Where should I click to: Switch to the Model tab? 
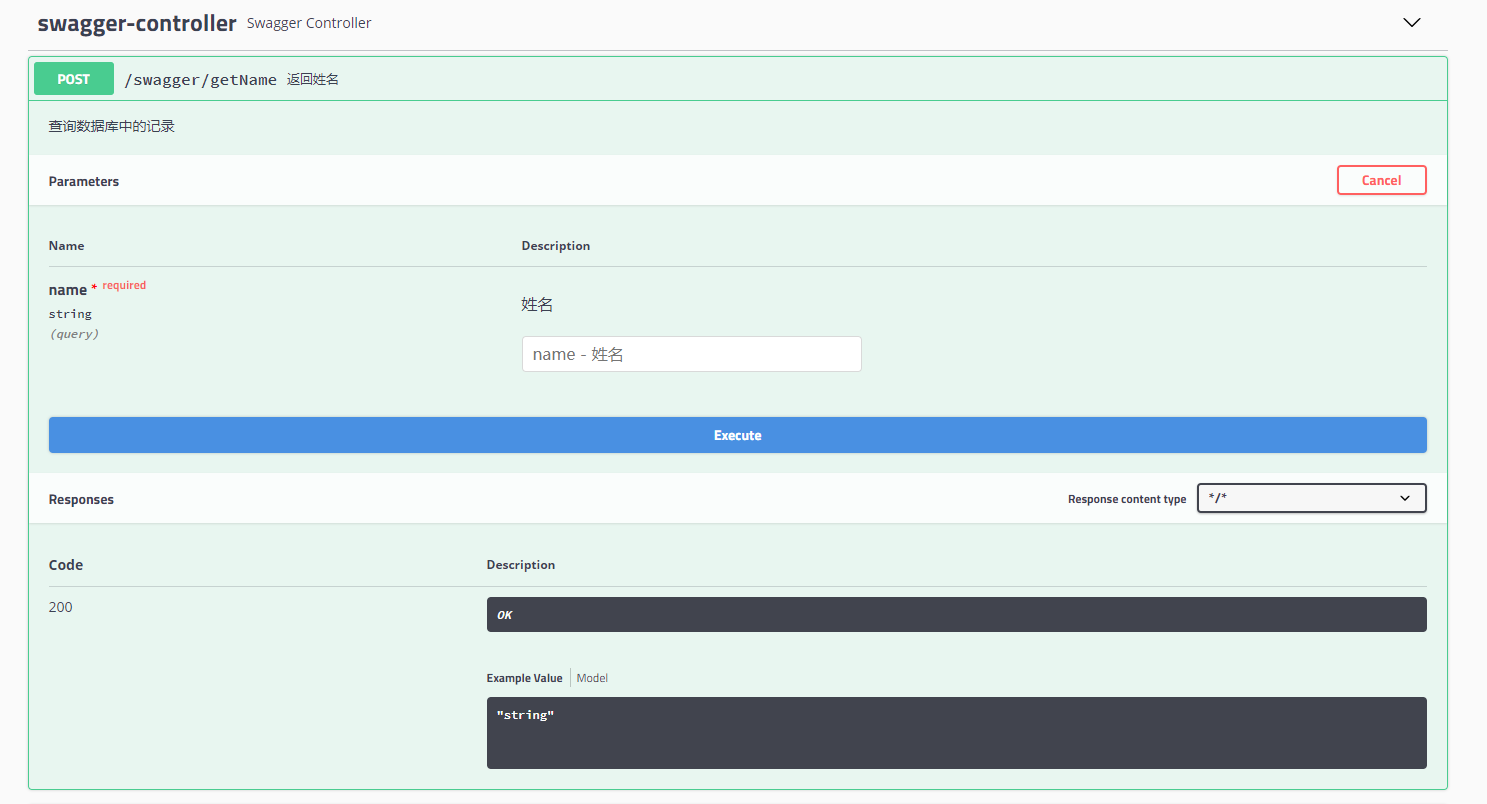pyautogui.click(x=592, y=678)
